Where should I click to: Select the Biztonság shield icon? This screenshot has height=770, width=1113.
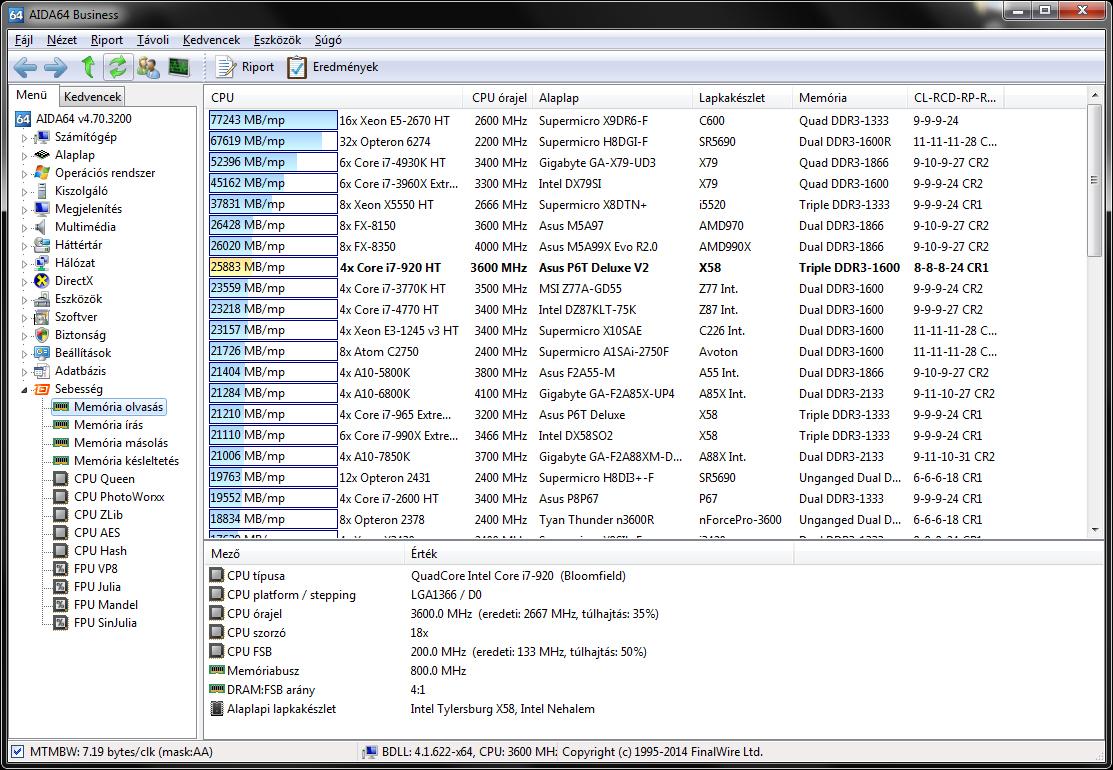tap(43, 334)
